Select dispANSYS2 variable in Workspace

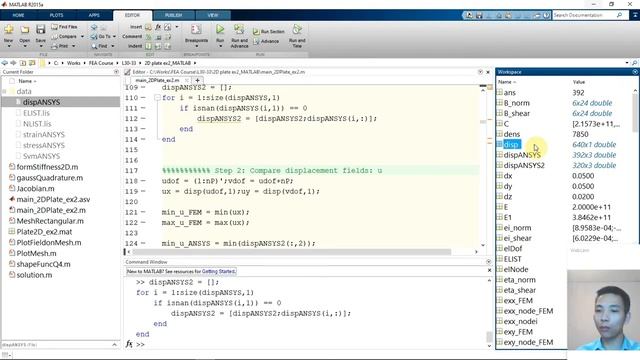coord(524,165)
